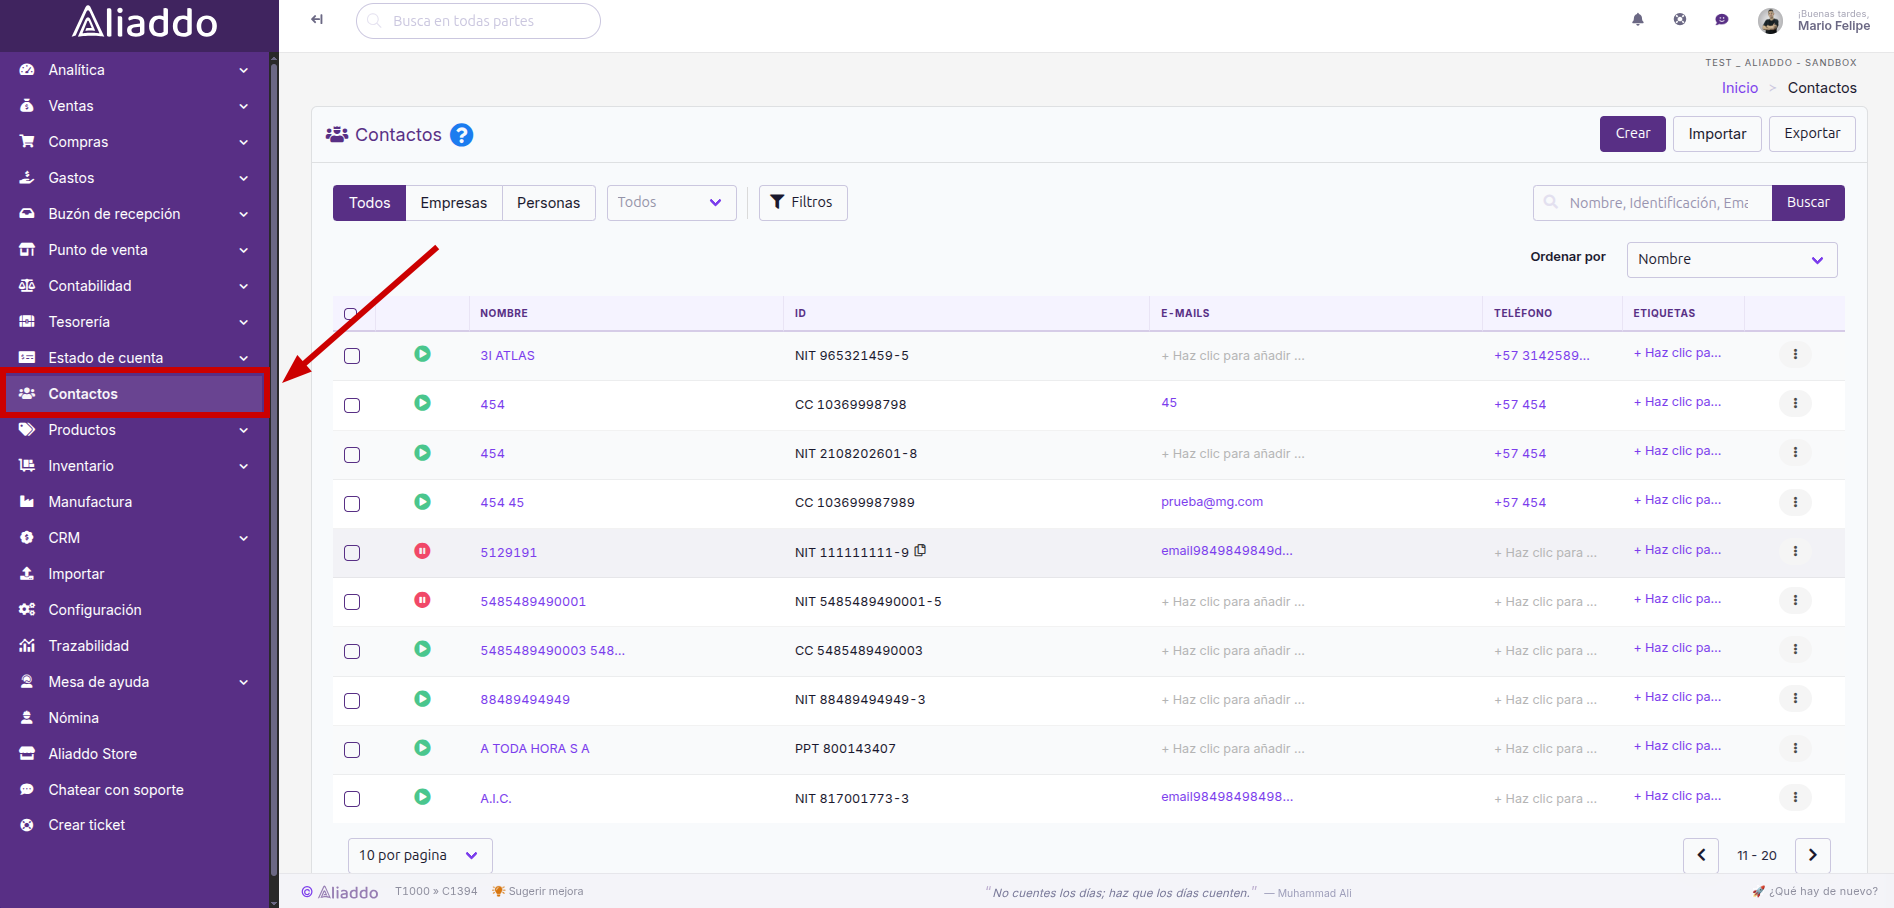Image resolution: width=1894 pixels, height=908 pixels.
Task: Click the Buscar button
Action: point(1808,203)
